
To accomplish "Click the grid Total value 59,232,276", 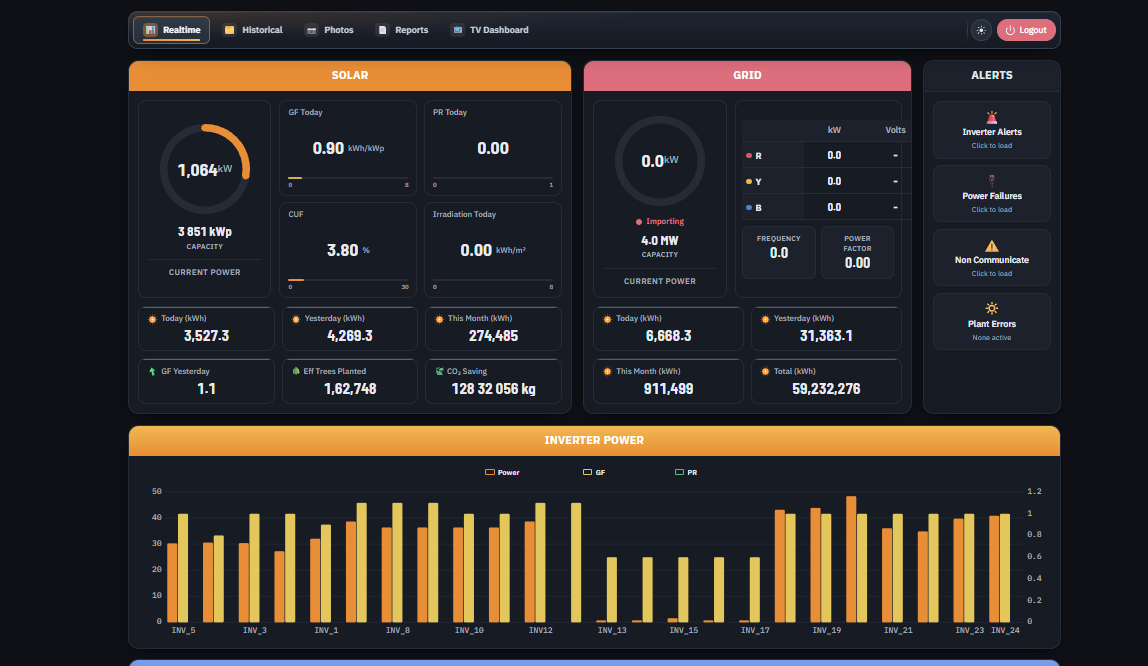I will (x=826, y=389).
